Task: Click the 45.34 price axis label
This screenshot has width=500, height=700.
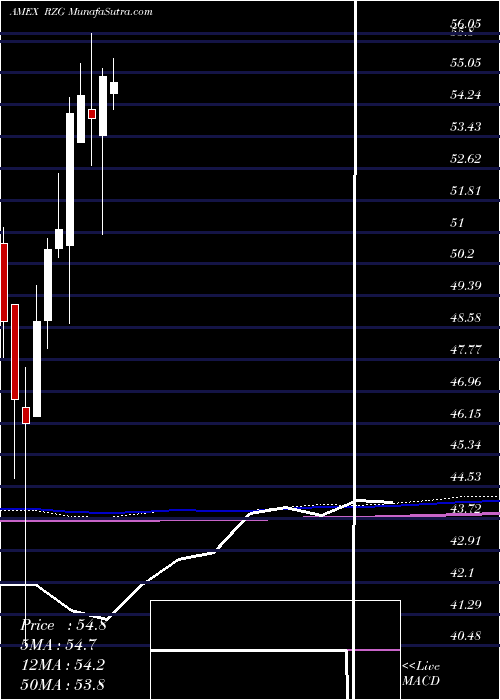Action: [465, 445]
